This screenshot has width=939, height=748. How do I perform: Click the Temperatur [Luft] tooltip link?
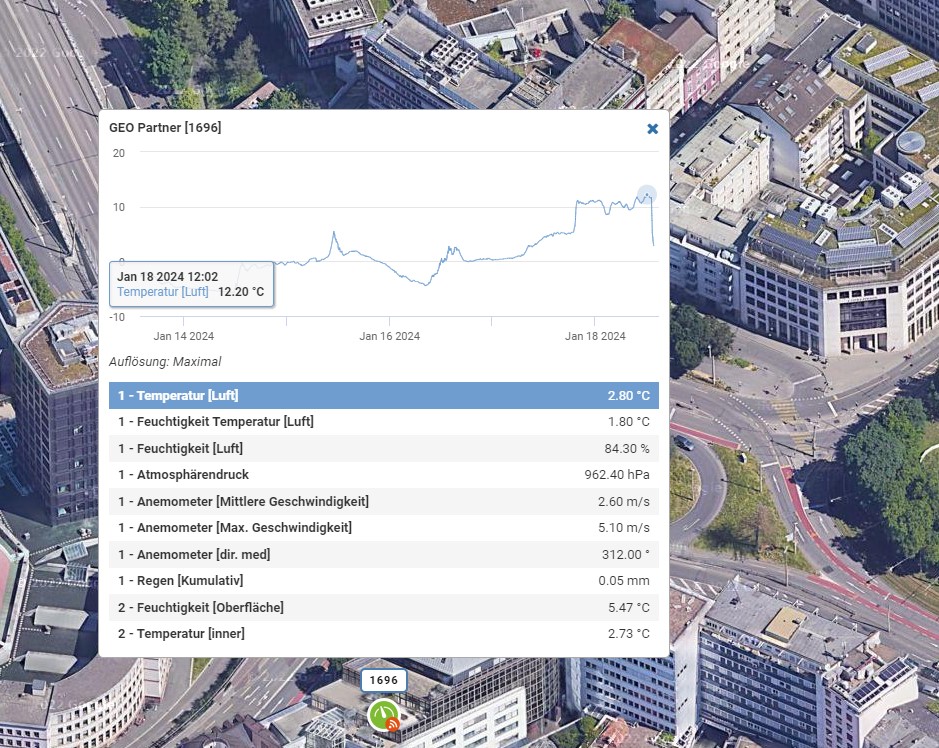click(163, 292)
